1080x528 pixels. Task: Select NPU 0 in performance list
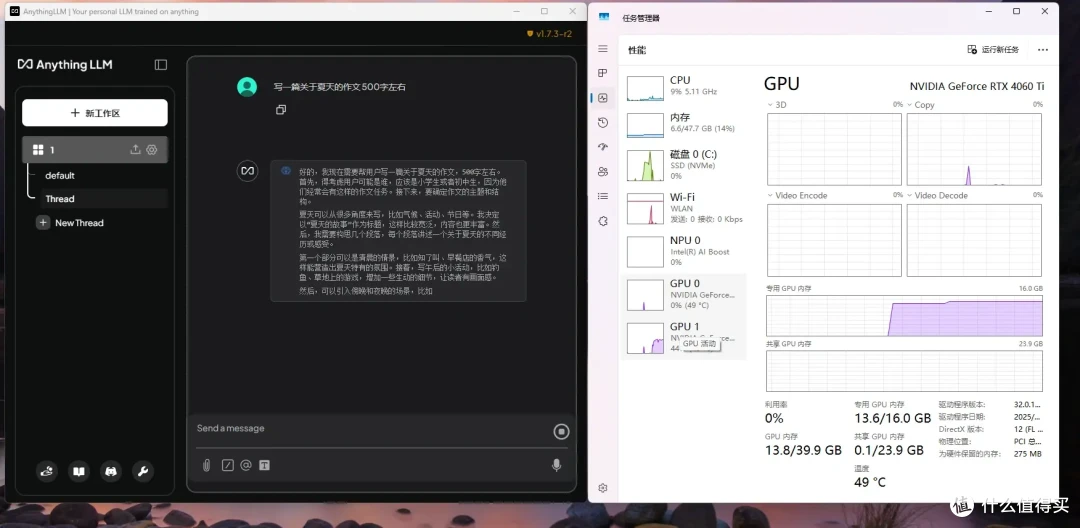click(684, 251)
